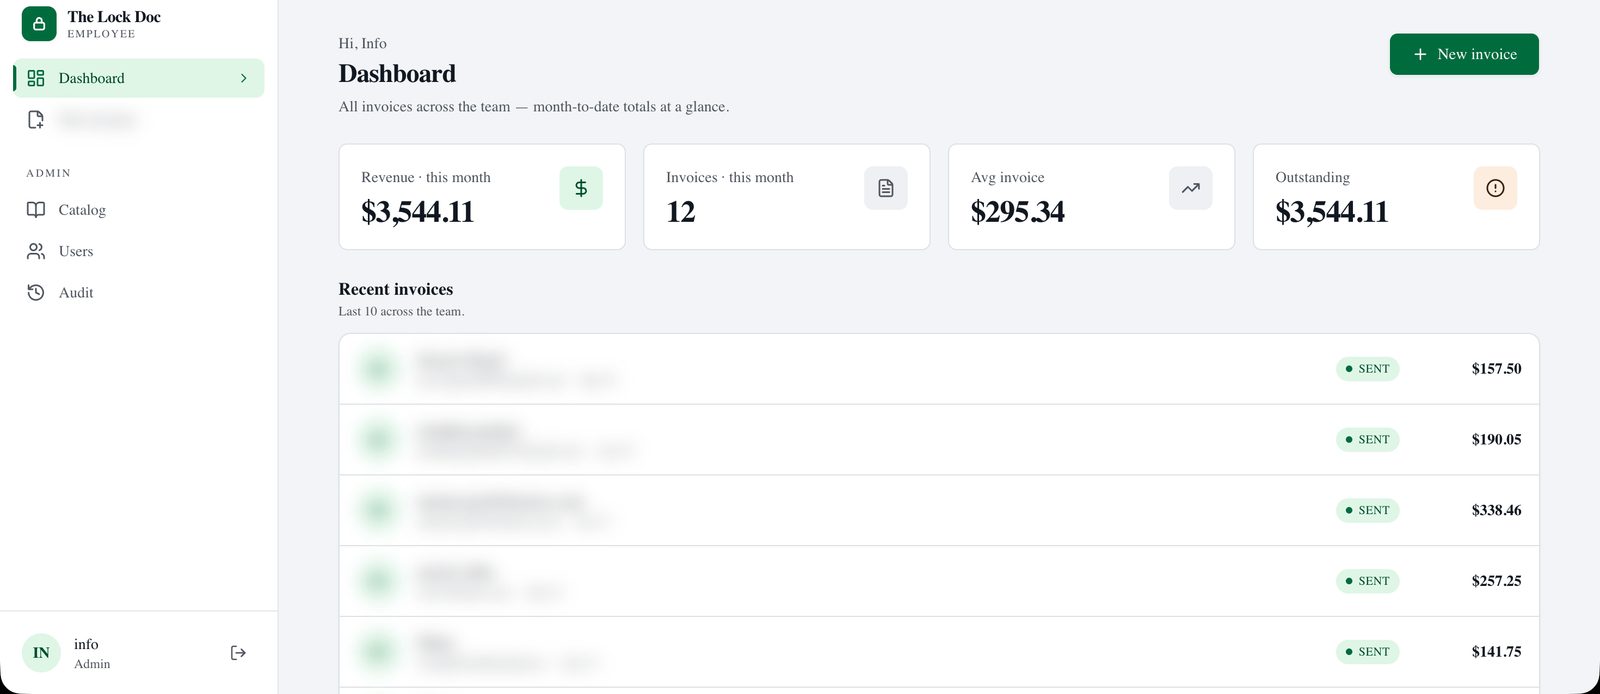This screenshot has height=694, width=1600.
Task: Click the dollar sign revenue icon
Action: click(581, 188)
